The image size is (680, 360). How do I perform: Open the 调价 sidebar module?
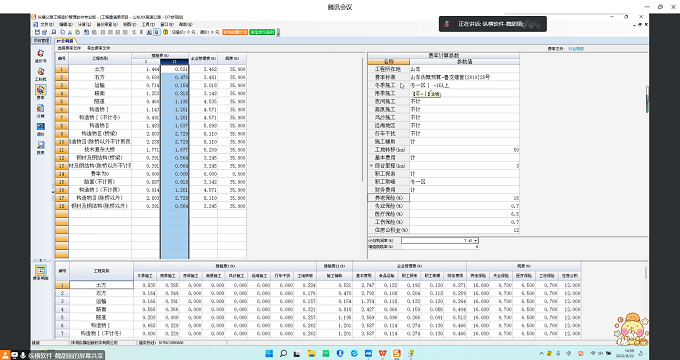40,129
